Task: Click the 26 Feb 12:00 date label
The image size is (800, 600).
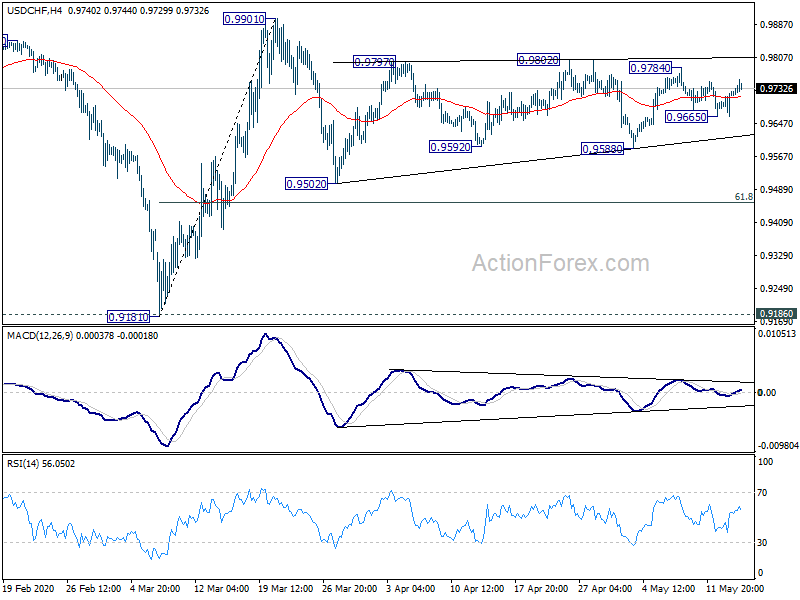Action: point(93,588)
